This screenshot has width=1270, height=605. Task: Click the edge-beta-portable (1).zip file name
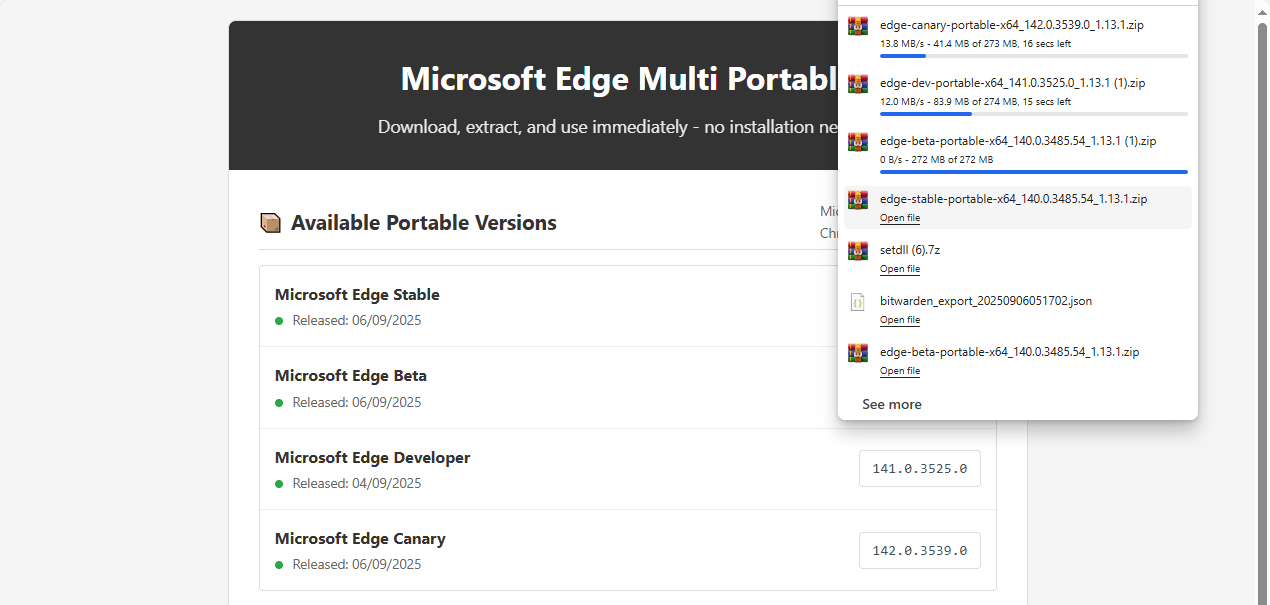pyautogui.click(x=1018, y=141)
